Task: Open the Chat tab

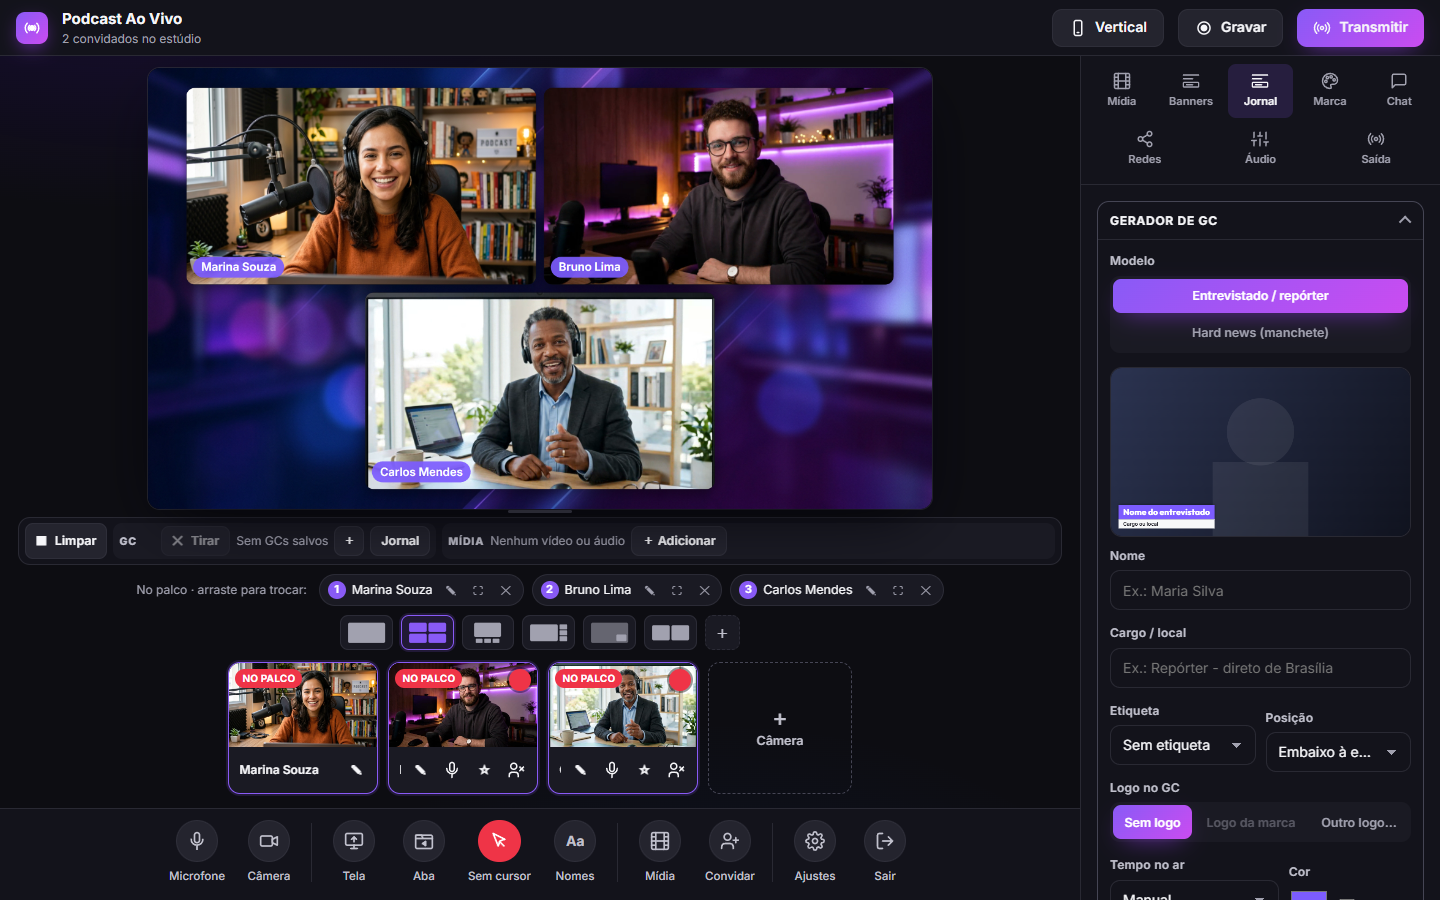Action: pyautogui.click(x=1399, y=90)
